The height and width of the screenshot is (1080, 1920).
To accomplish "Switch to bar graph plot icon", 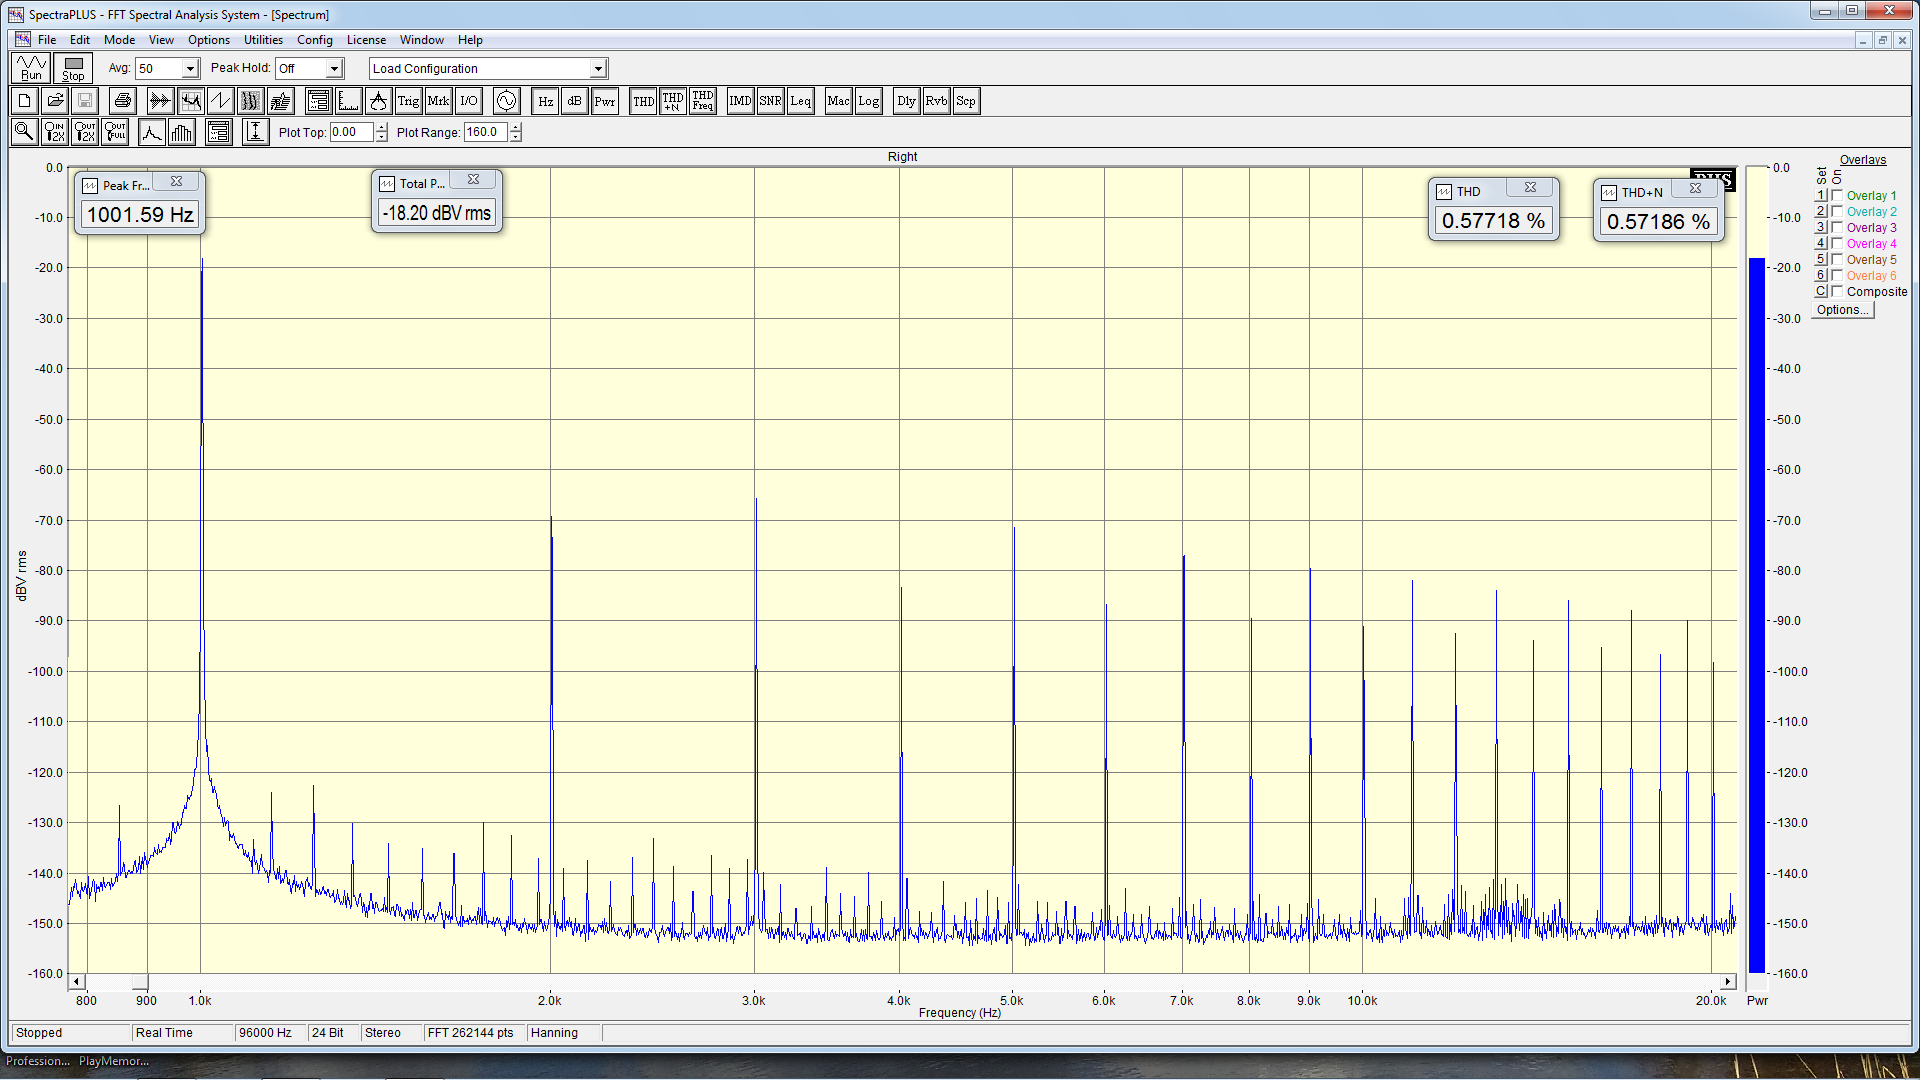I will 182,132.
